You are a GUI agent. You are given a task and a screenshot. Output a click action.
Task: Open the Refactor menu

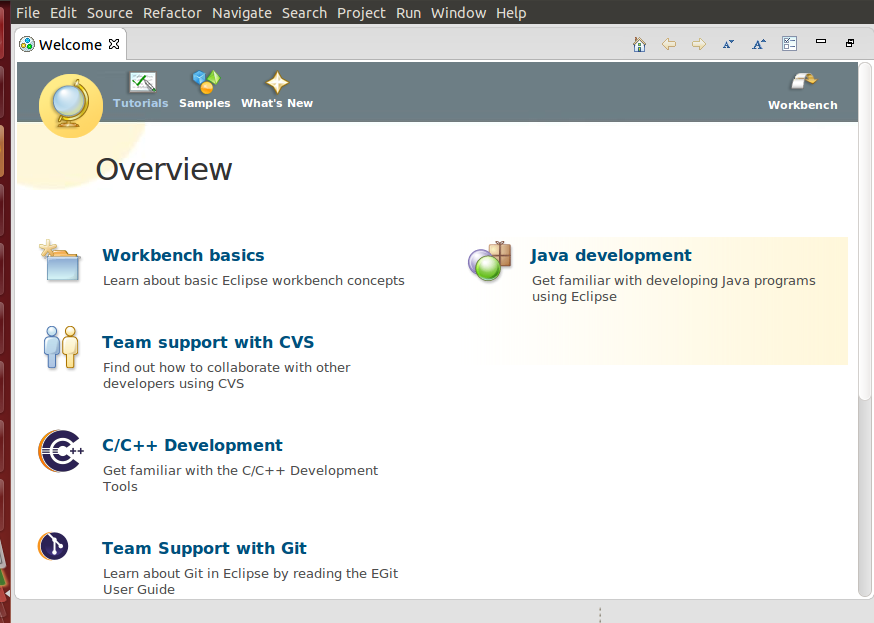pyautogui.click(x=172, y=13)
